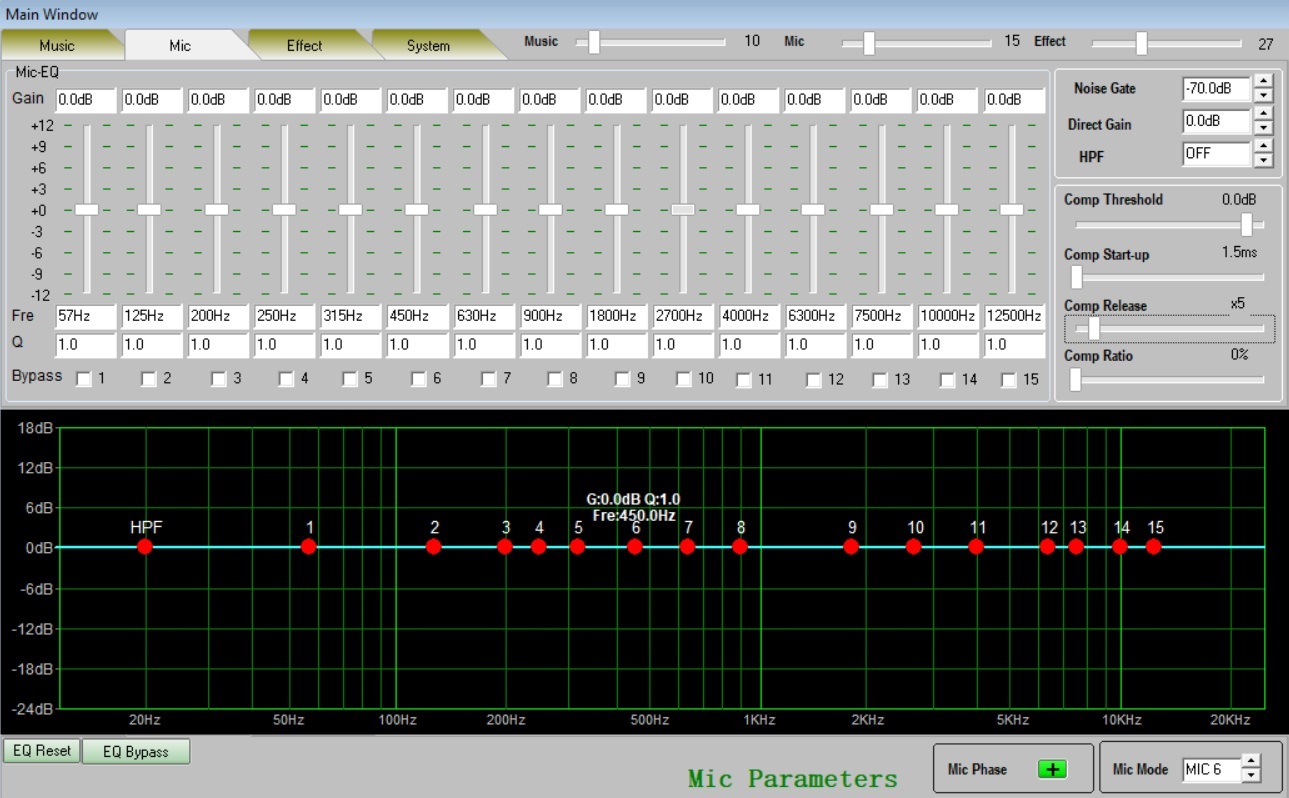The image size is (1289, 798).
Task: Switch to the Music tab
Action: click(x=57, y=46)
